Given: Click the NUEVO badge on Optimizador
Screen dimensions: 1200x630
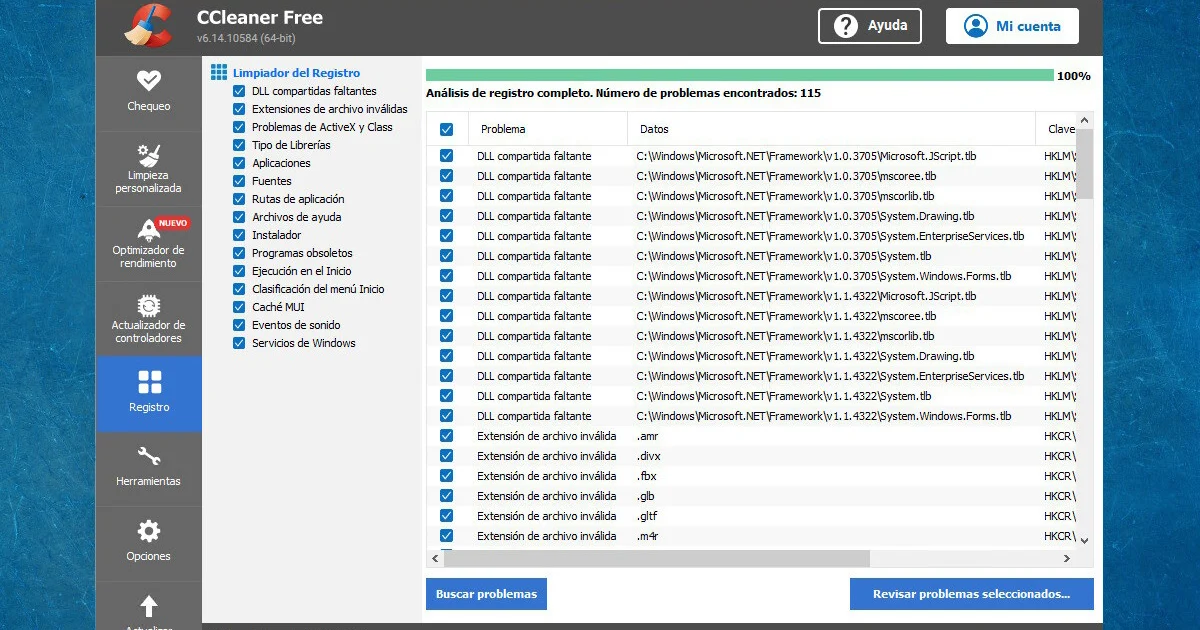Looking at the screenshot, I should pyautogui.click(x=174, y=223).
